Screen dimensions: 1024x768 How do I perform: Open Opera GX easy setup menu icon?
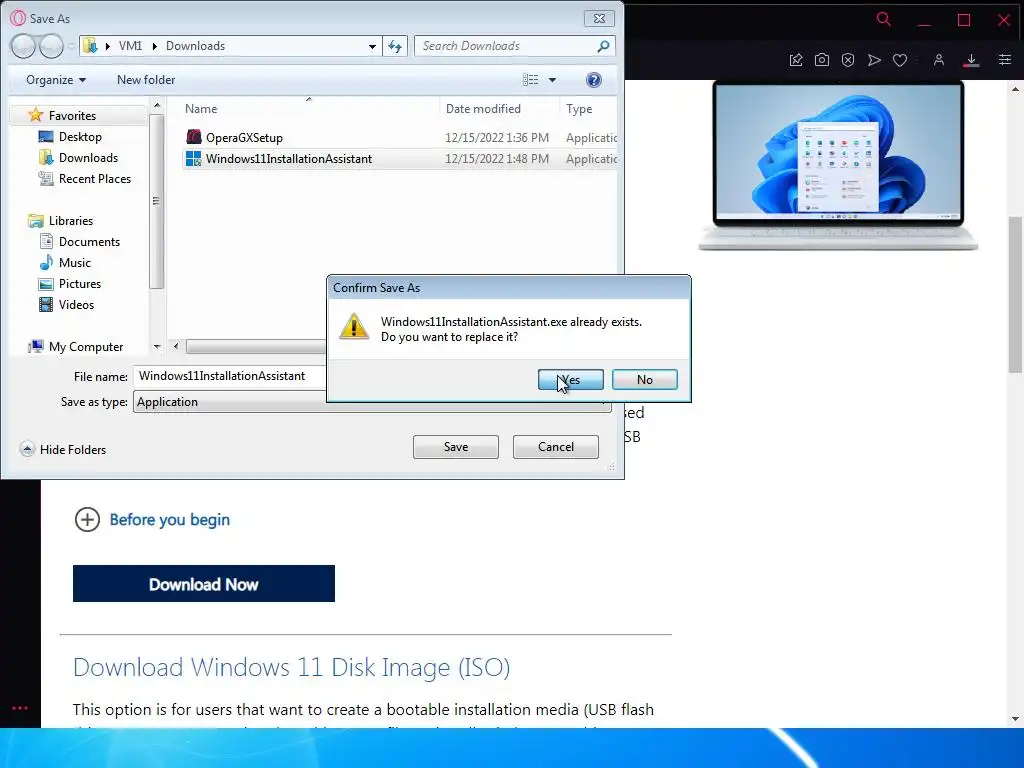point(1005,60)
